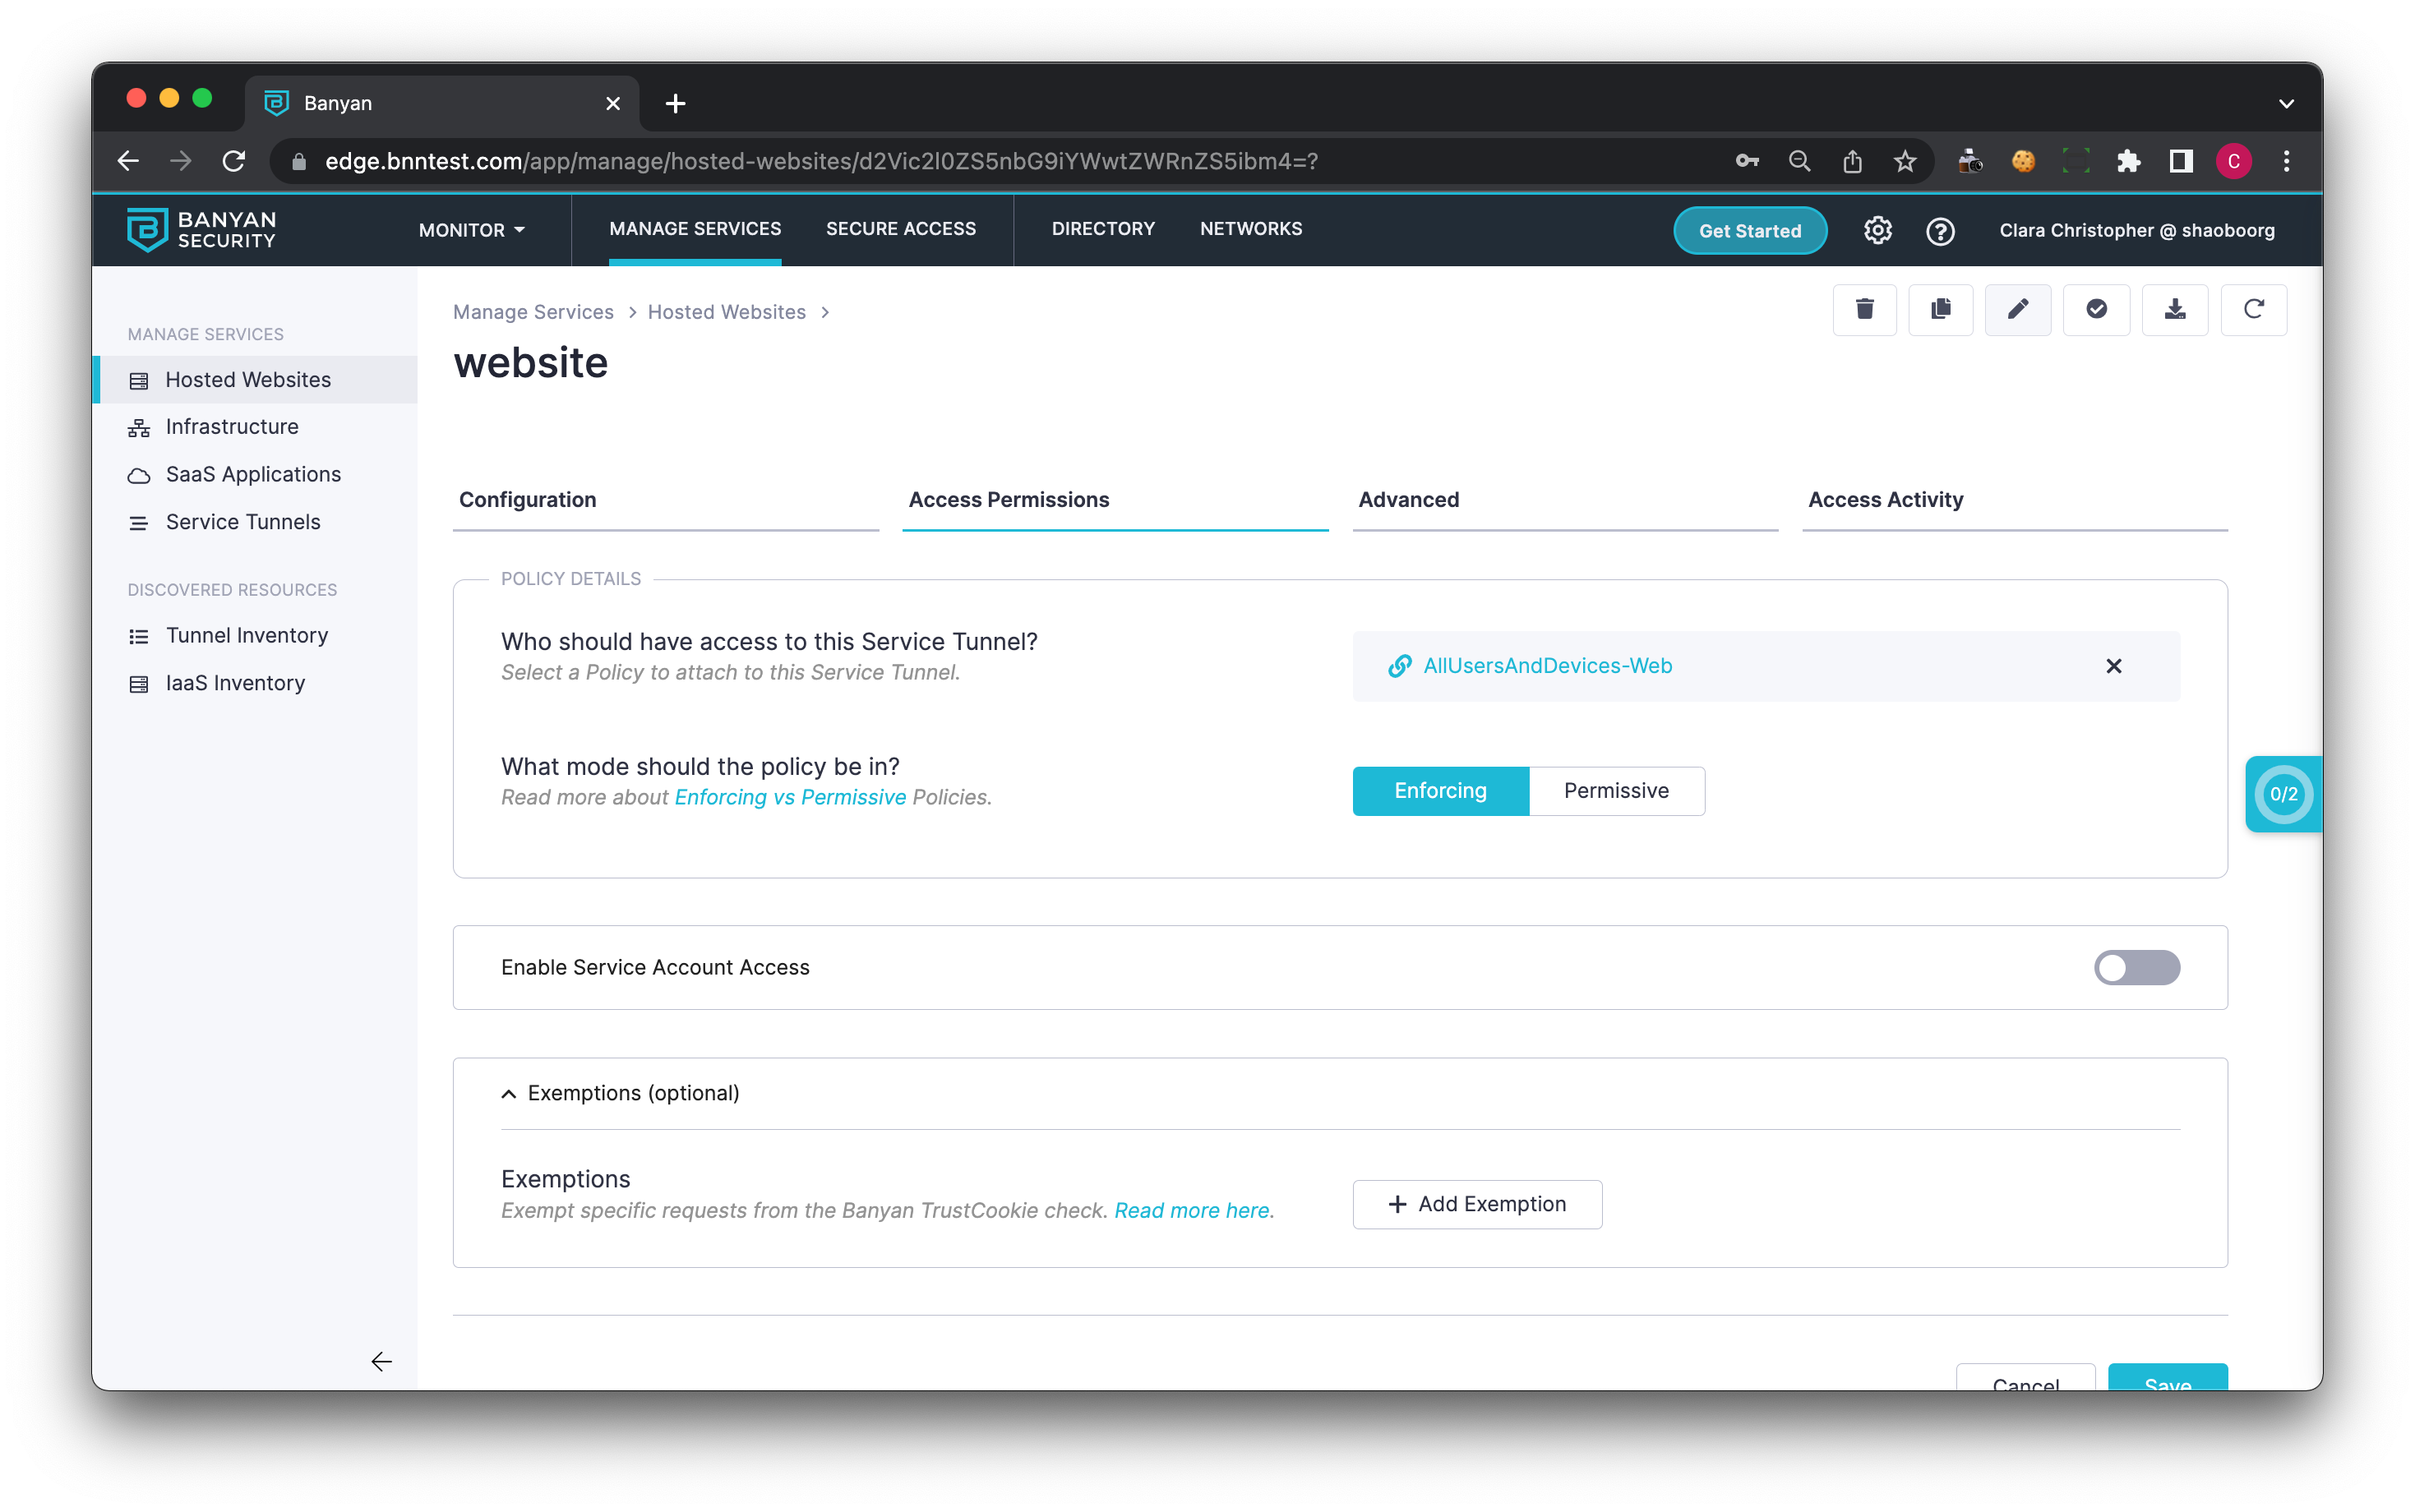Select Permissive policy mode
This screenshot has width=2415, height=1512.
(x=1616, y=791)
